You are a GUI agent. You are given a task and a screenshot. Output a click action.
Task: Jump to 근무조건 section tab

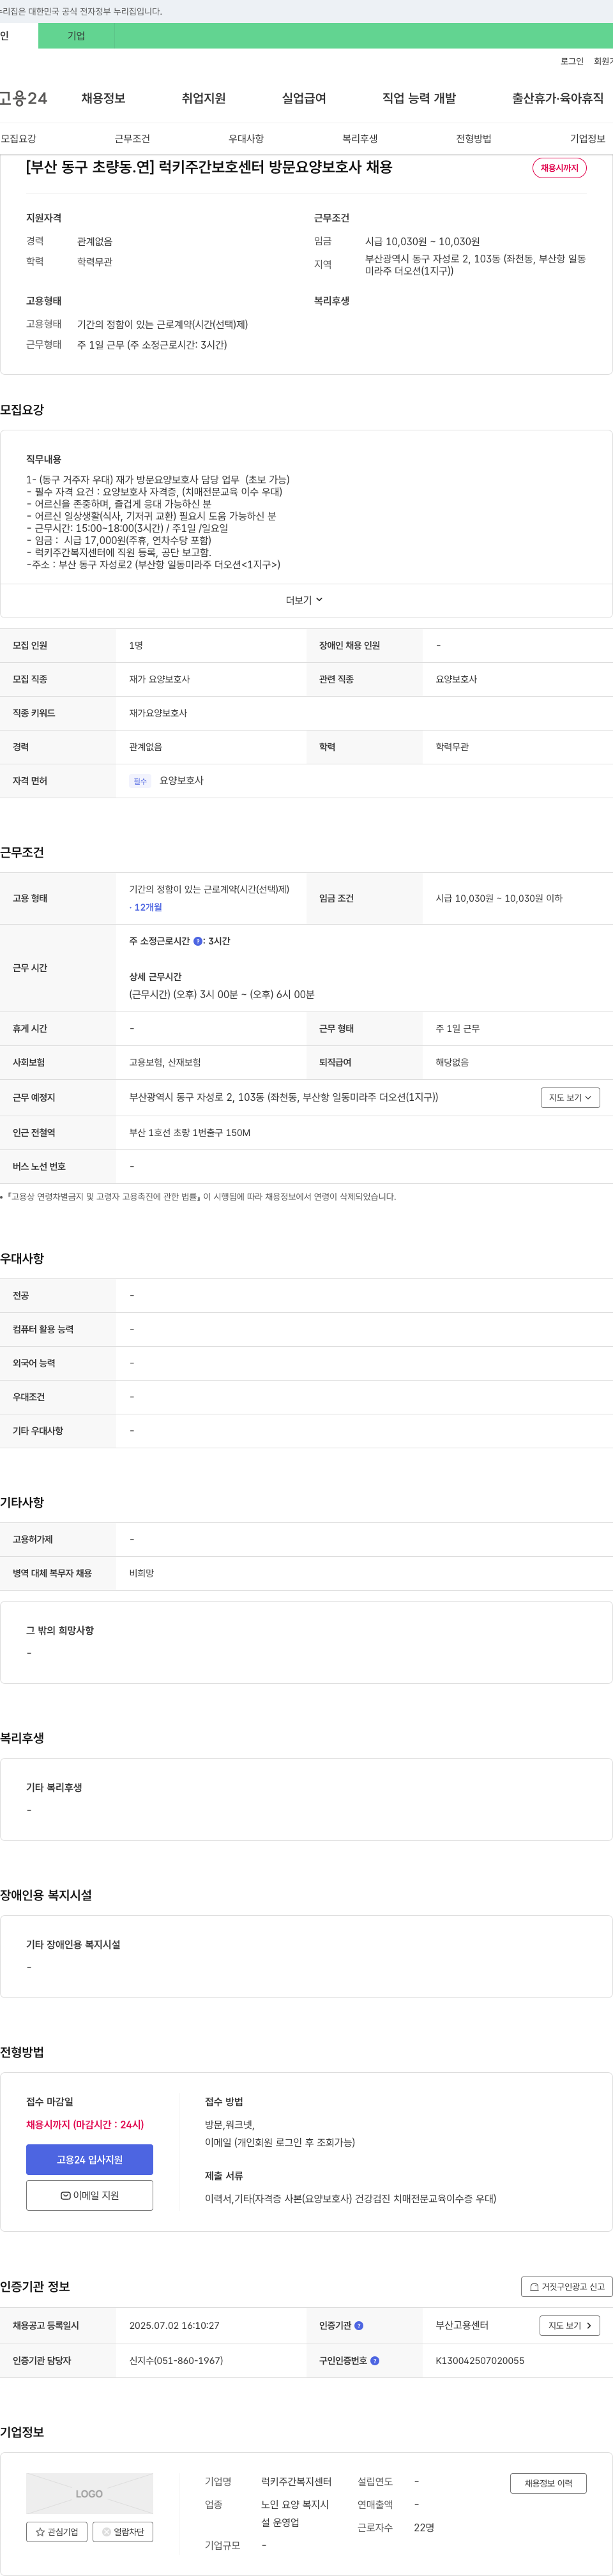point(132,138)
